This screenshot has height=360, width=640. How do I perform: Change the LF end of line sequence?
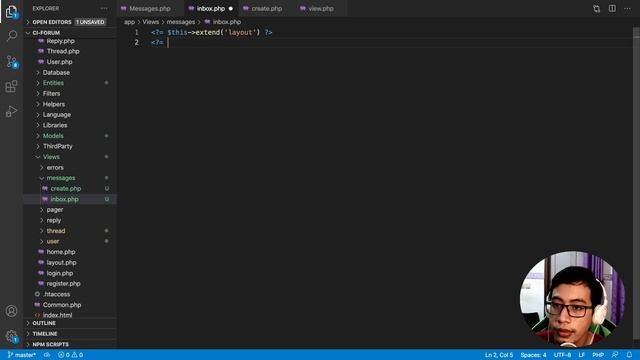click(x=582, y=355)
